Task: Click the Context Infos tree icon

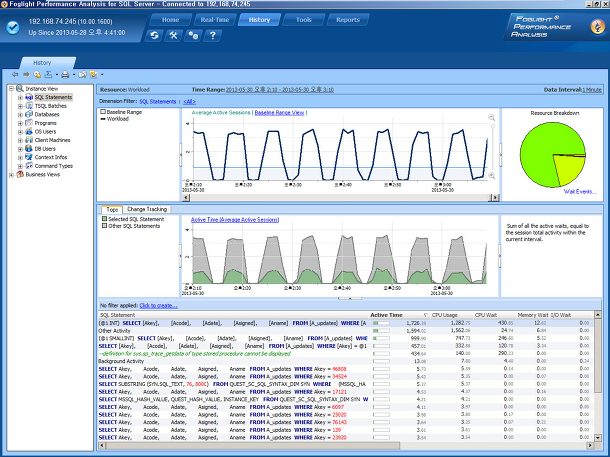Action: [29, 157]
